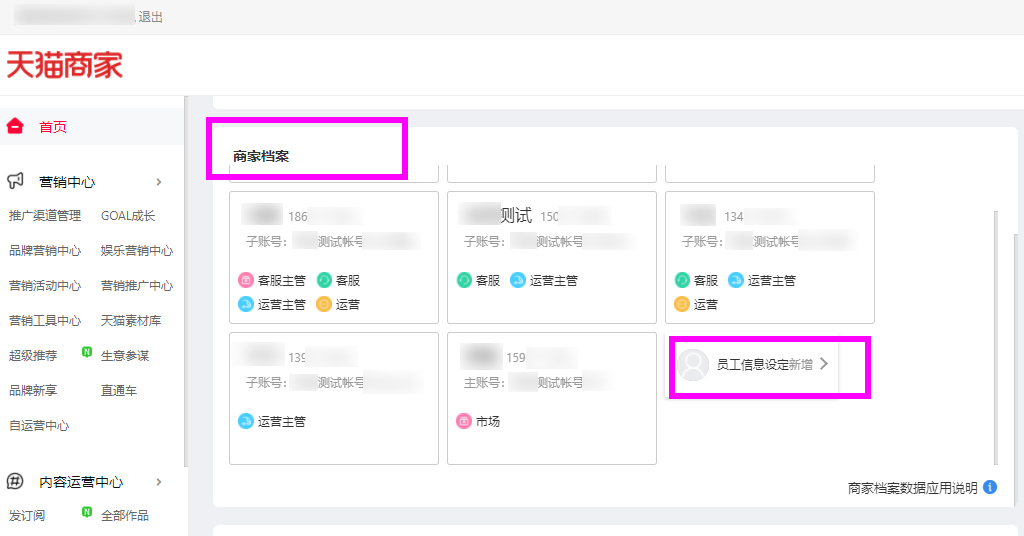
Task: Click 运营 role icon in 186 card
Action: click(324, 304)
